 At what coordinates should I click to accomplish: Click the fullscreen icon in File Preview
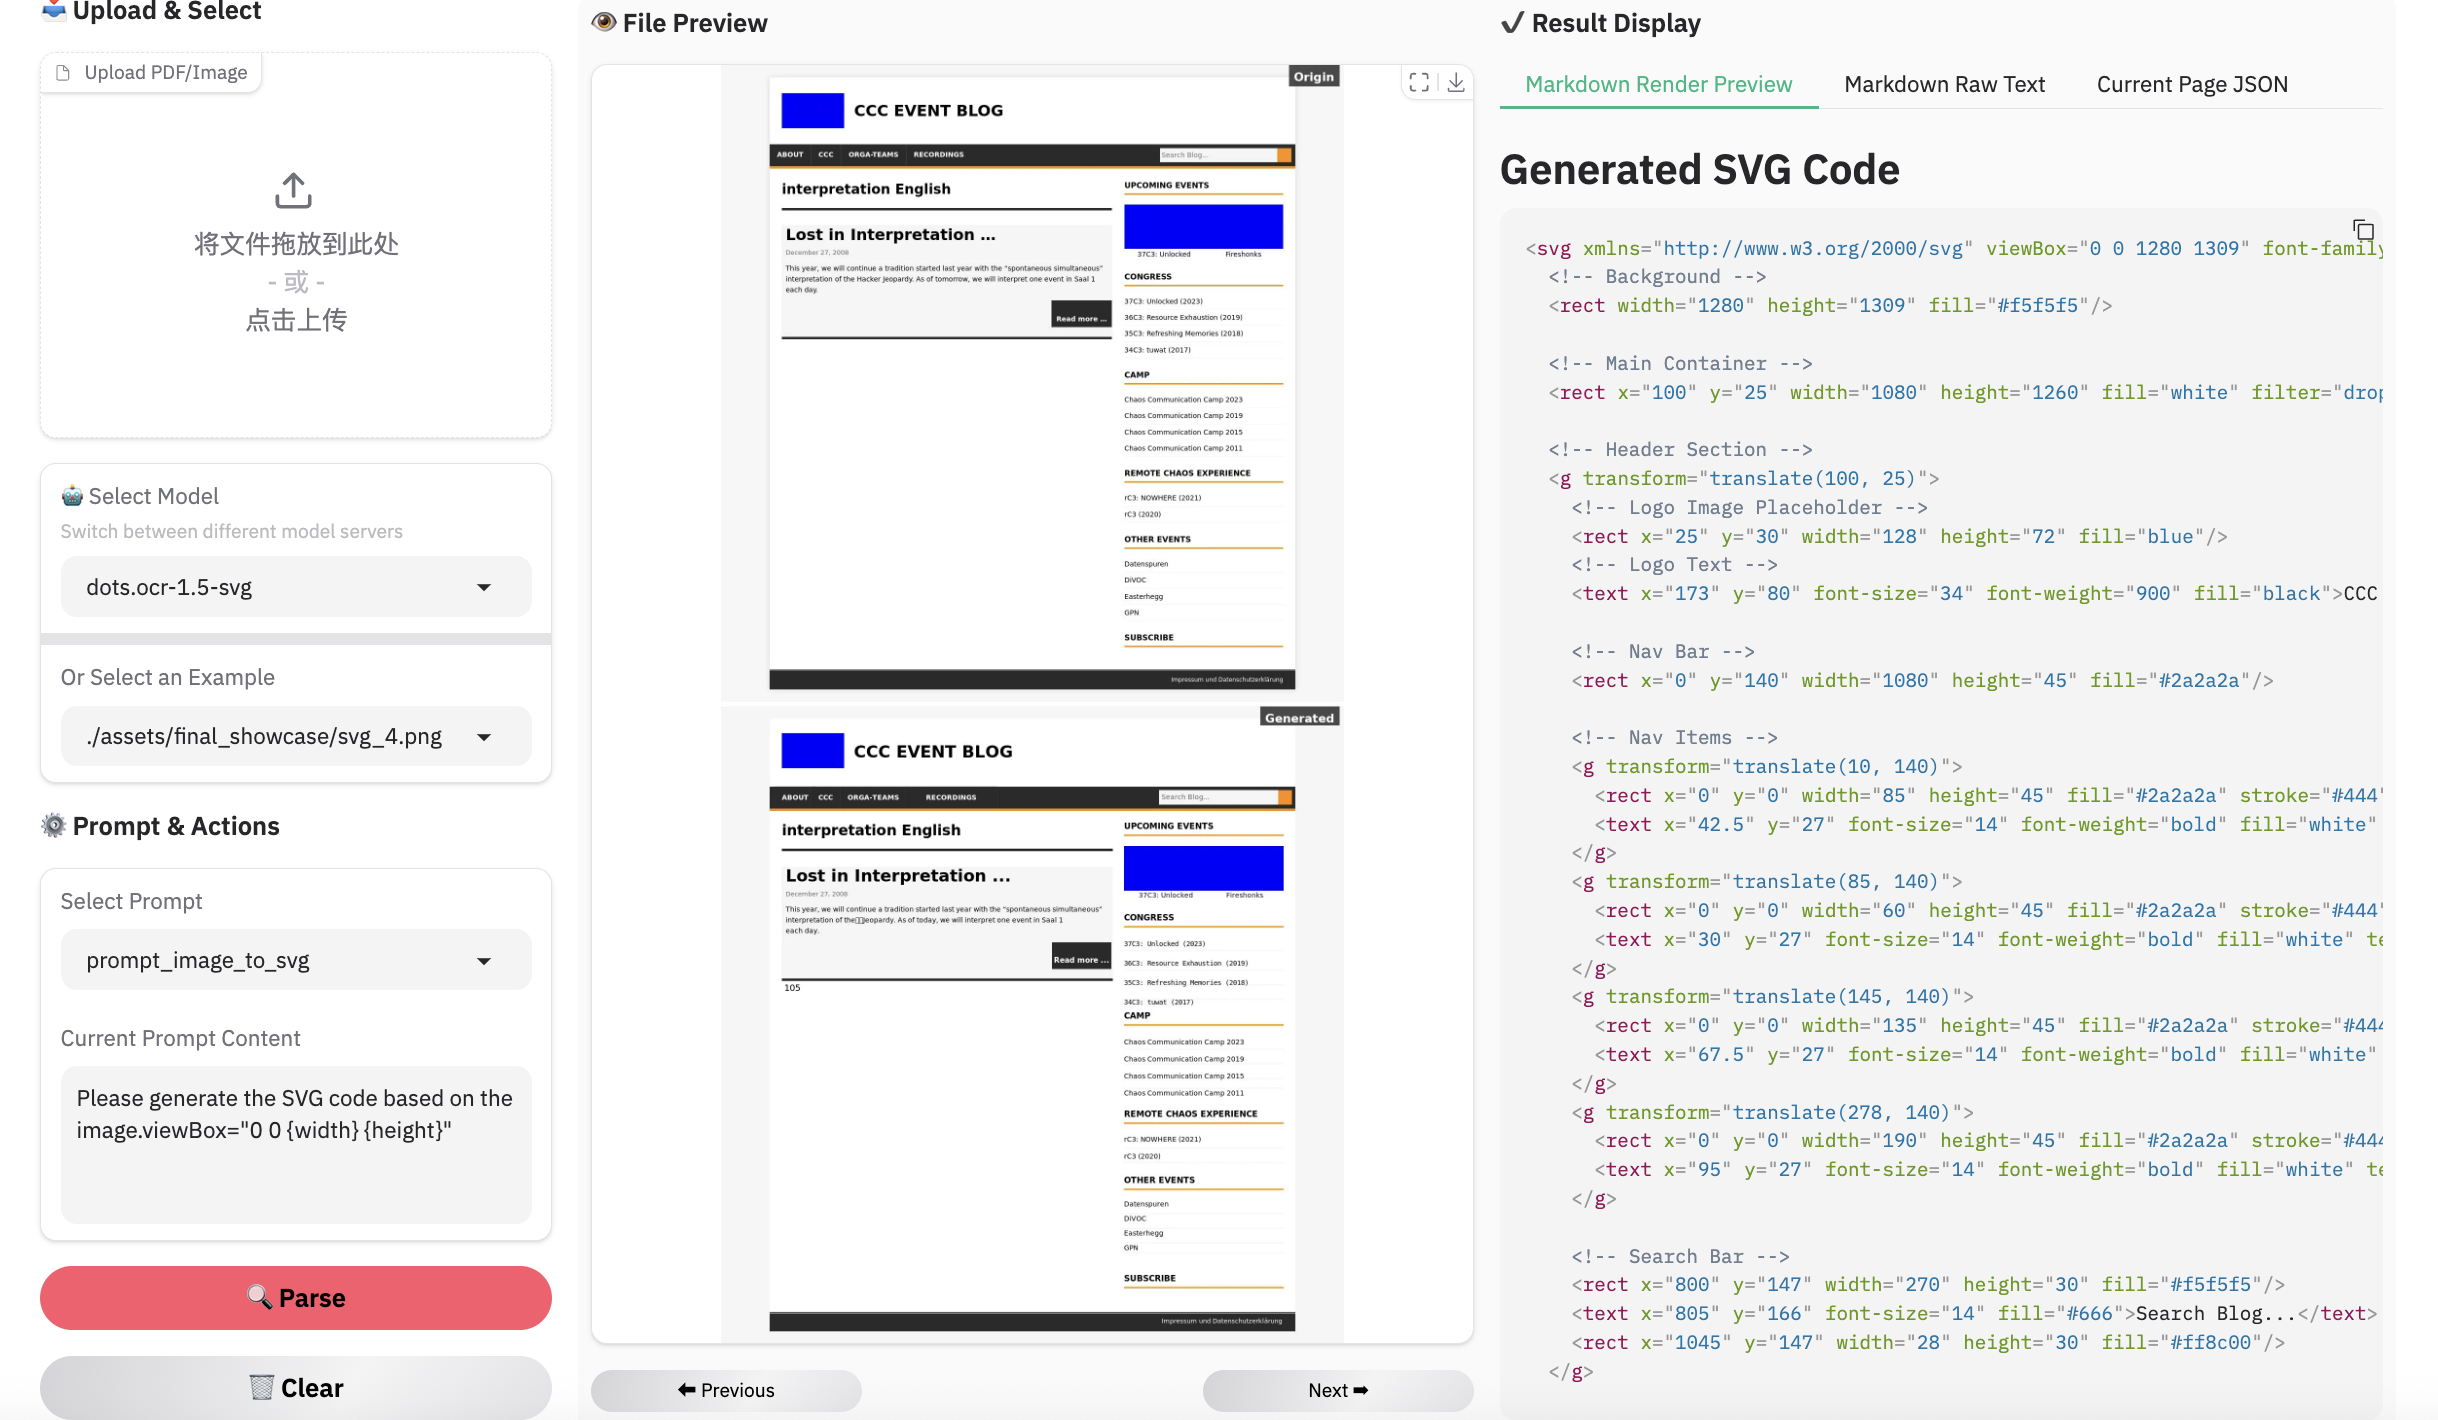click(x=1418, y=82)
